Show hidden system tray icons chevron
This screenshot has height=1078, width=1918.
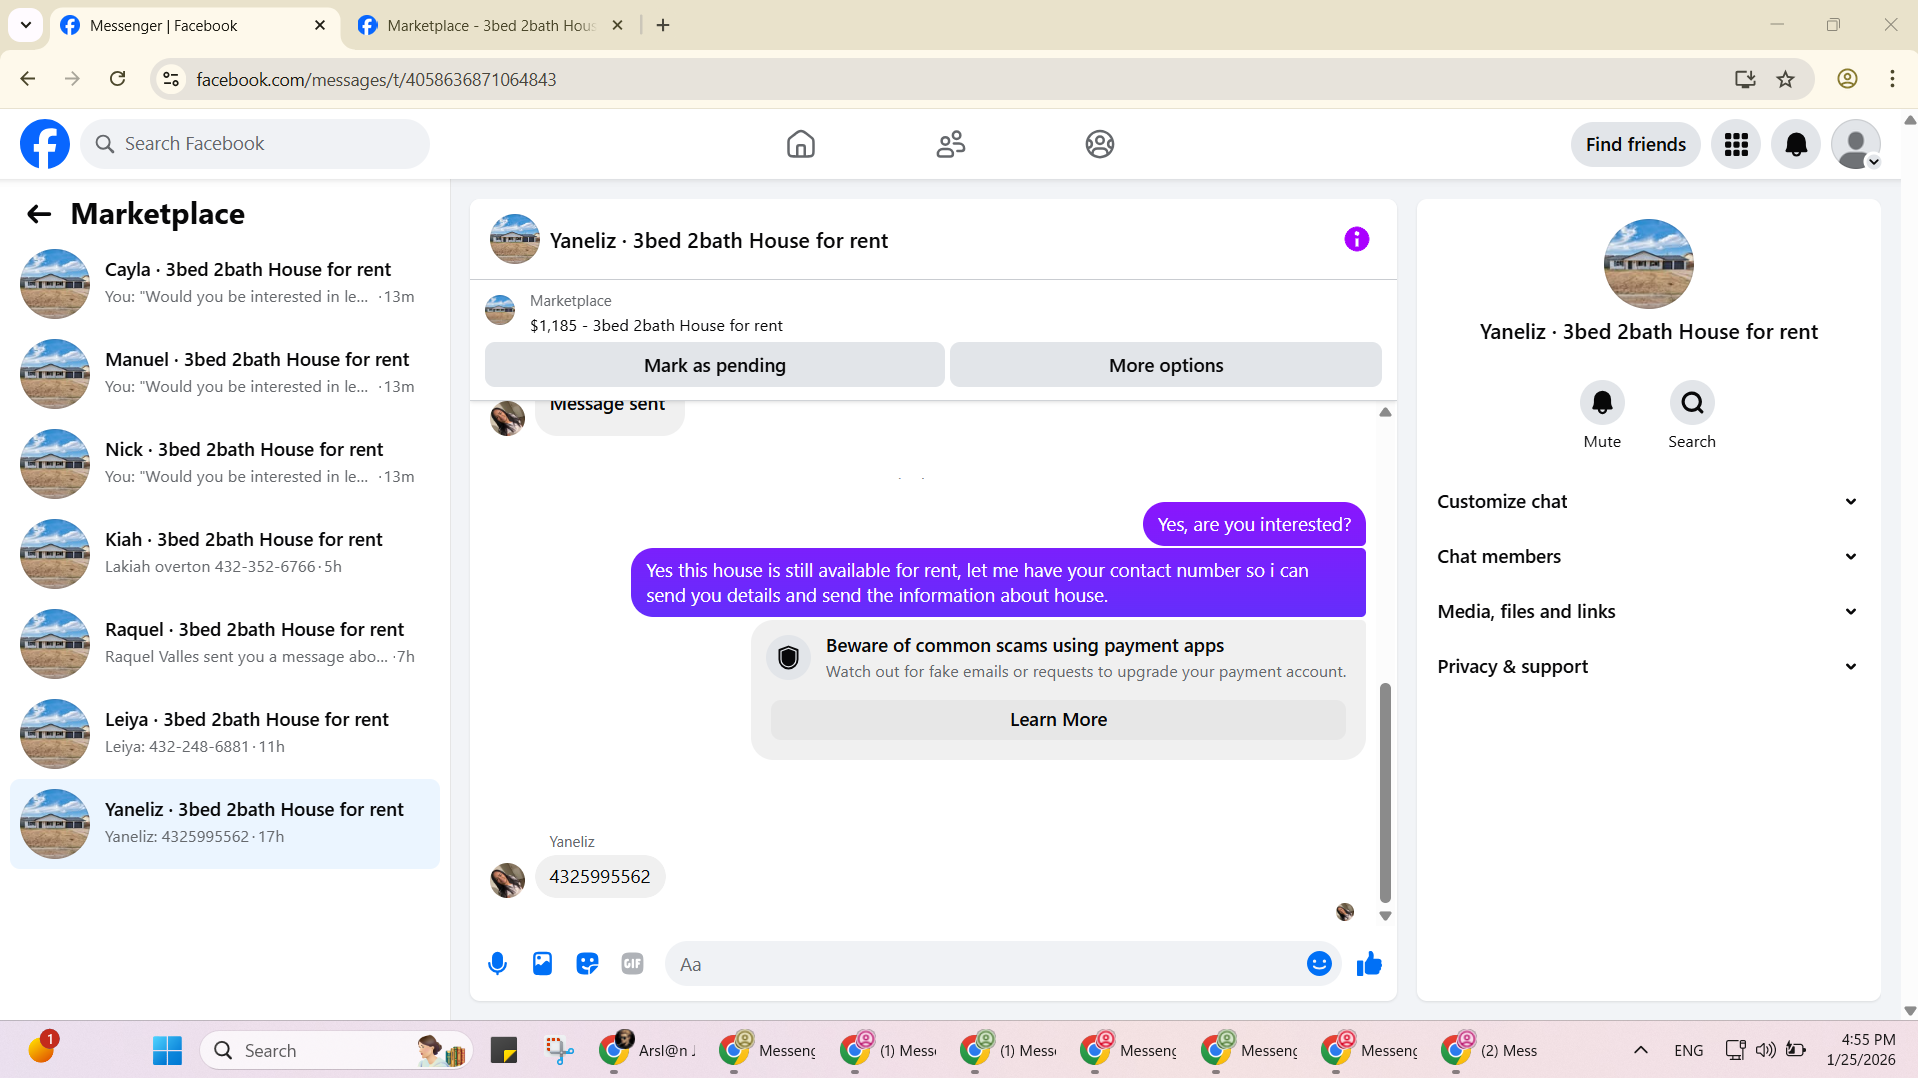pos(1640,1050)
